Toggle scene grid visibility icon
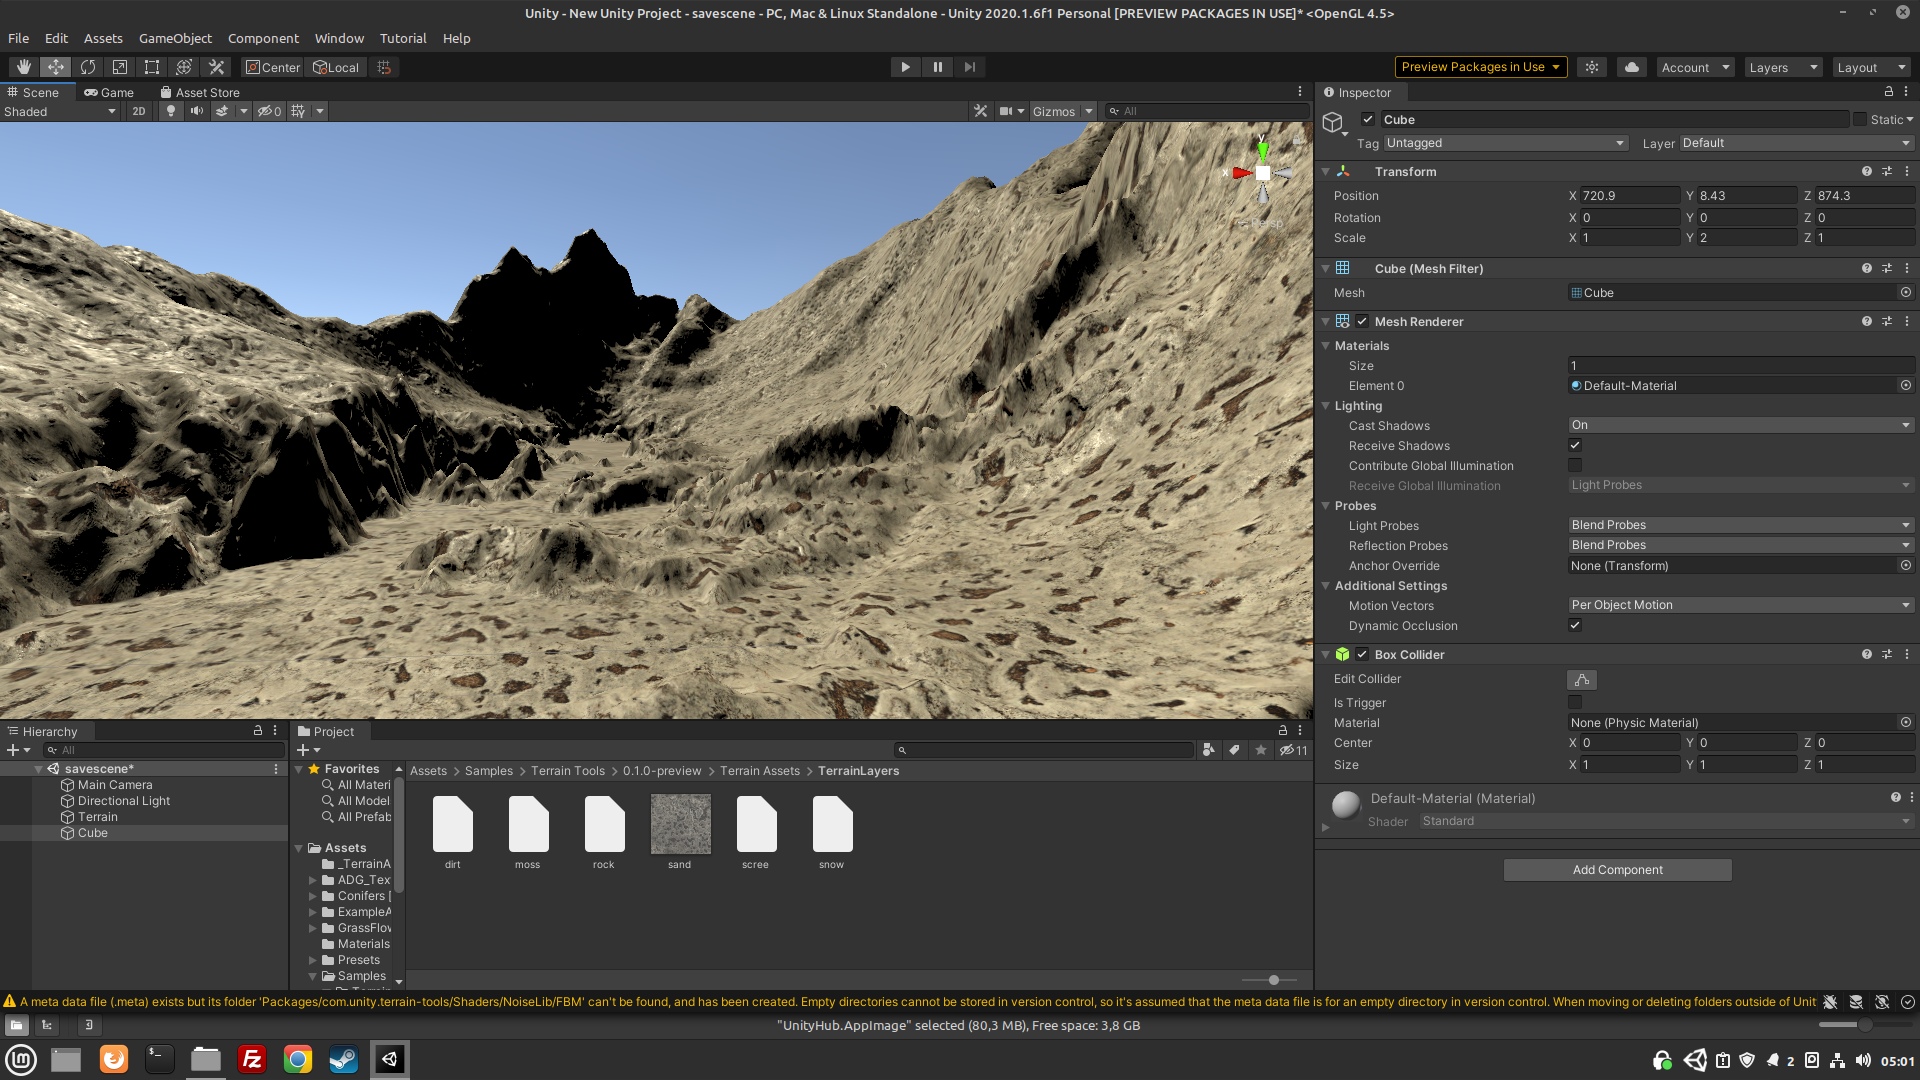The width and height of the screenshot is (1920, 1080). point(298,111)
